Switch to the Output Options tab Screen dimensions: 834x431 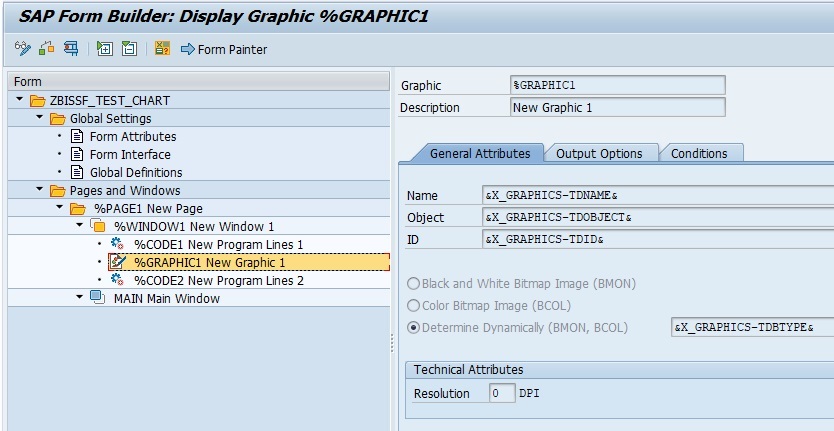point(599,153)
